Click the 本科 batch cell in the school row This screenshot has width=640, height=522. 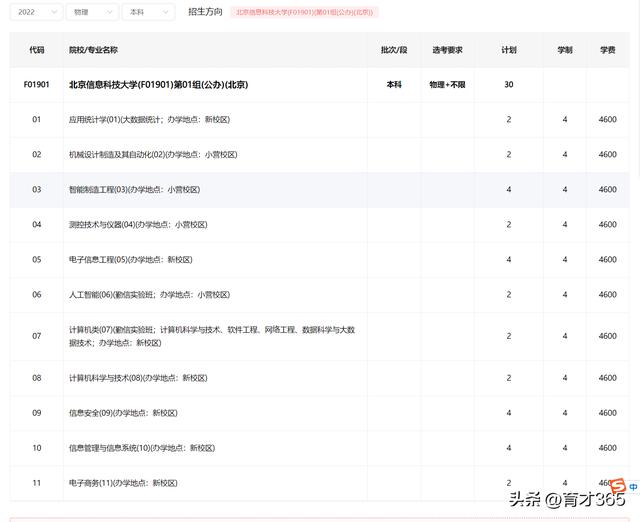[x=394, y=84]
